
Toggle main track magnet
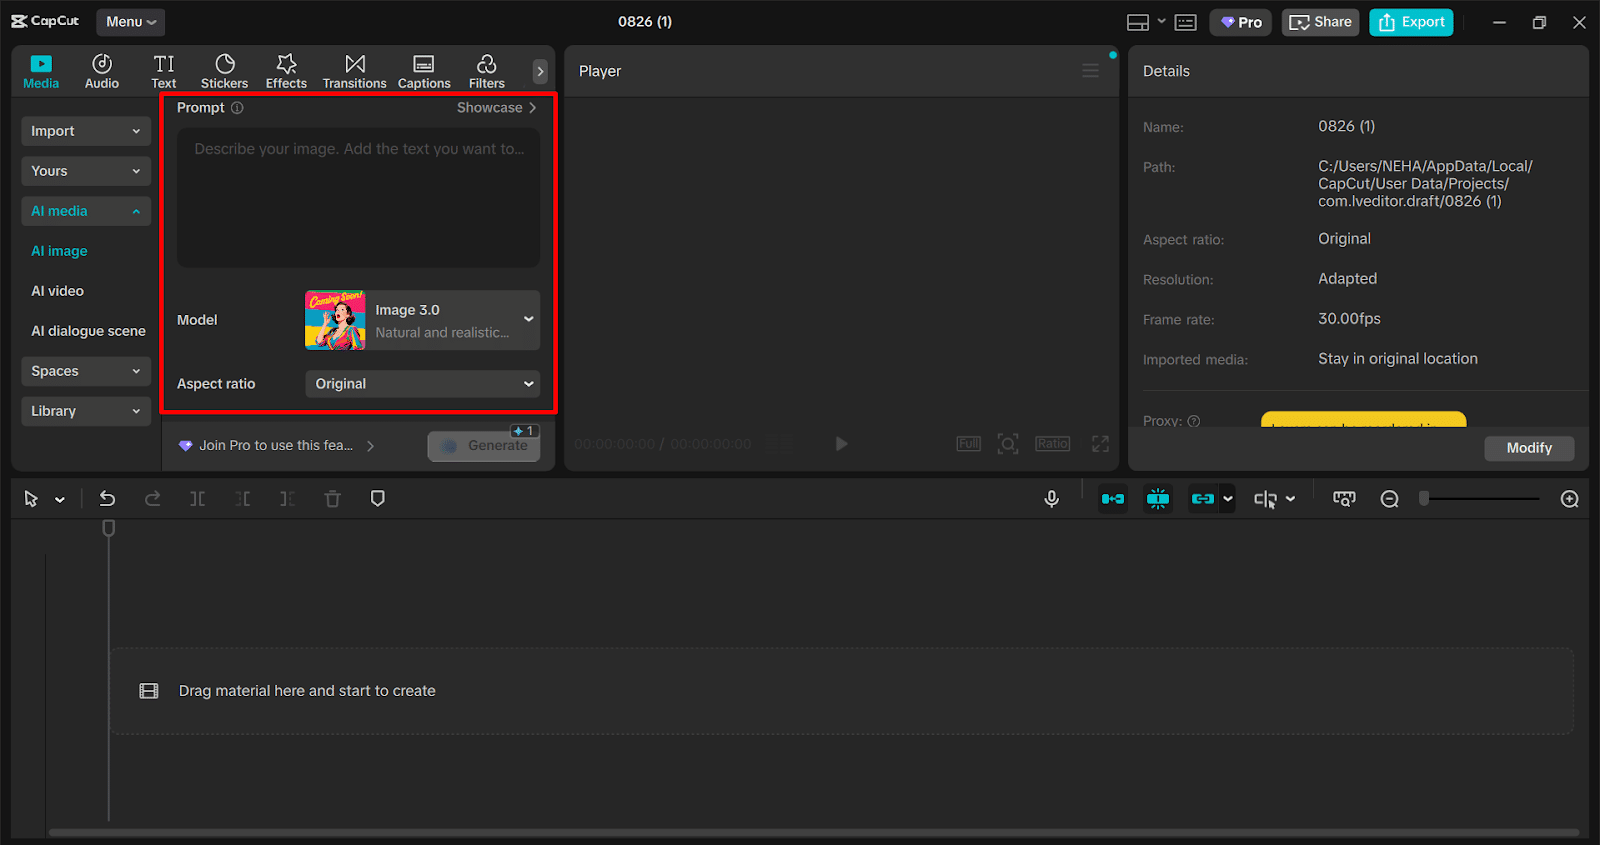(x=1112, y=499)
